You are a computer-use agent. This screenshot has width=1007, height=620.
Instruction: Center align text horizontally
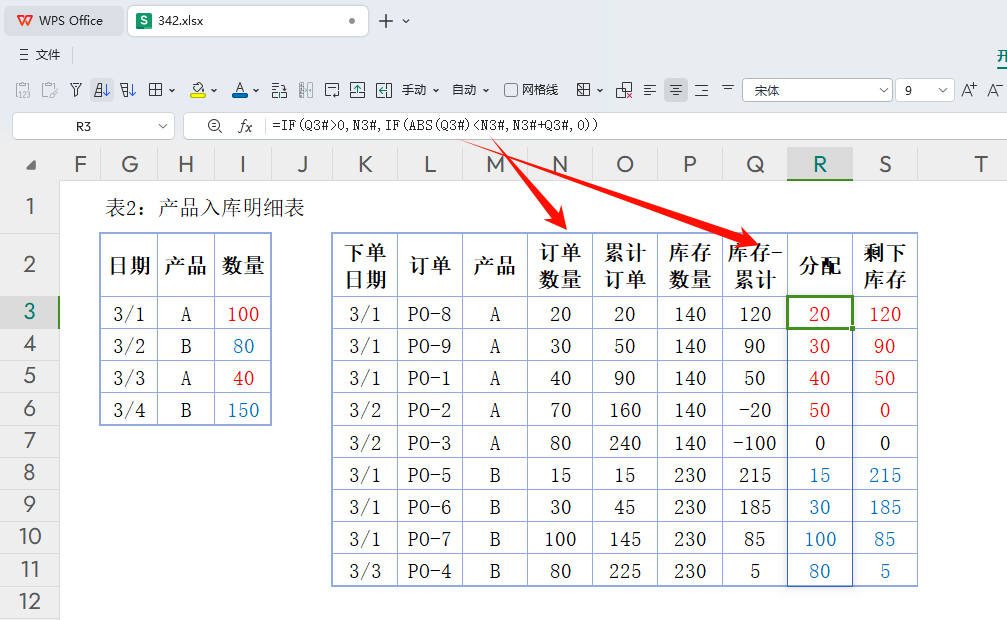676,90
